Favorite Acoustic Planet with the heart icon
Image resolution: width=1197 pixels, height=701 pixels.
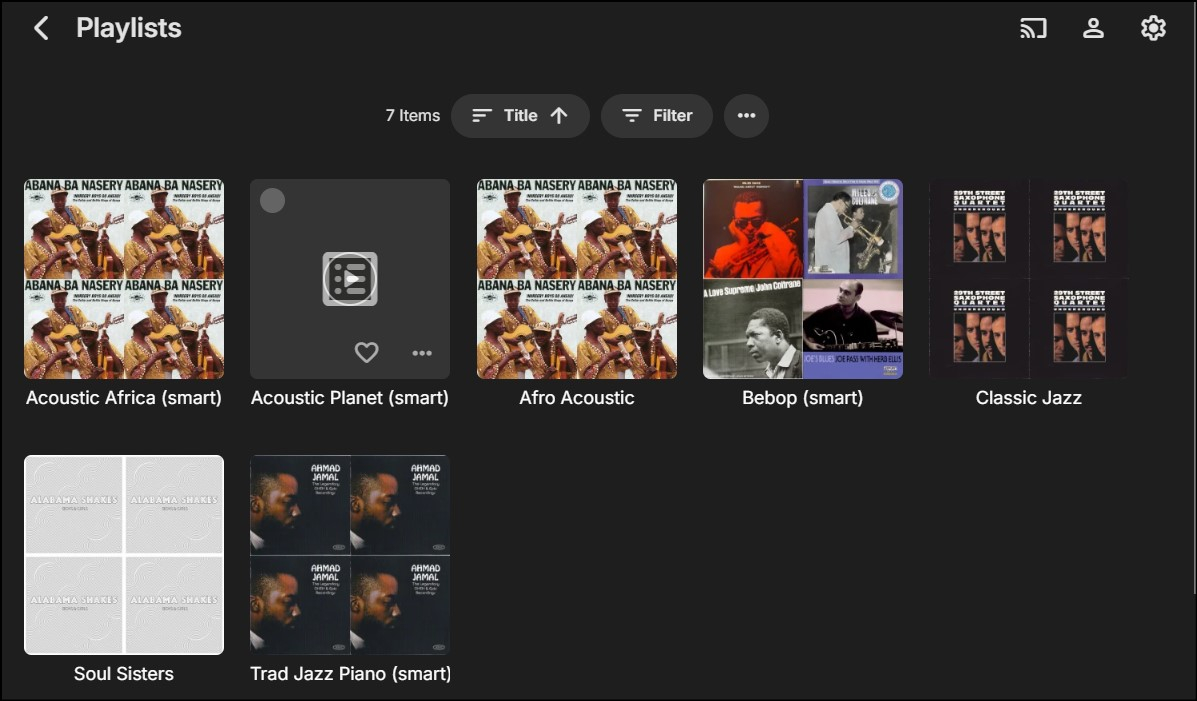tap(367, 352)
